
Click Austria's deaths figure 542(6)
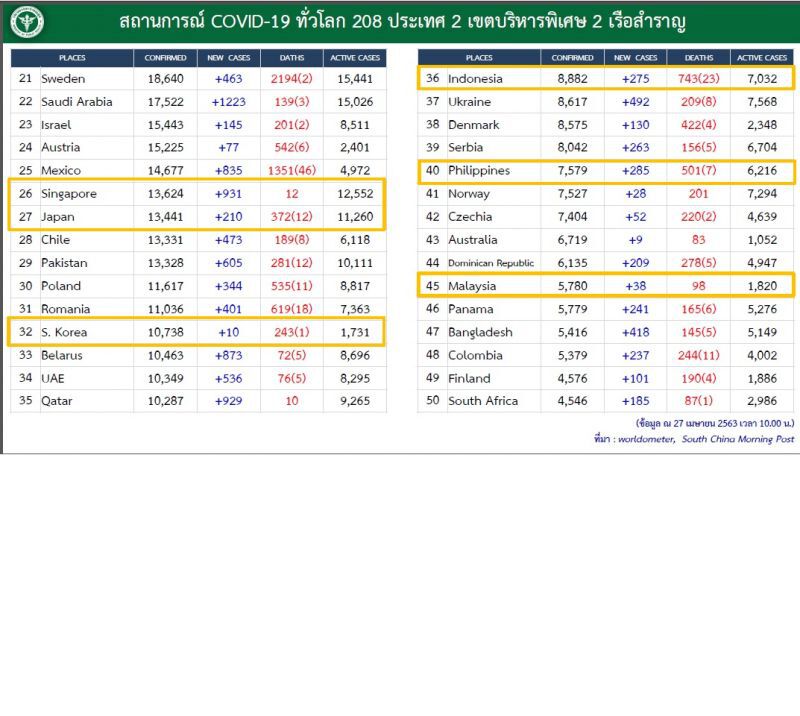click(x=292, y=147)
